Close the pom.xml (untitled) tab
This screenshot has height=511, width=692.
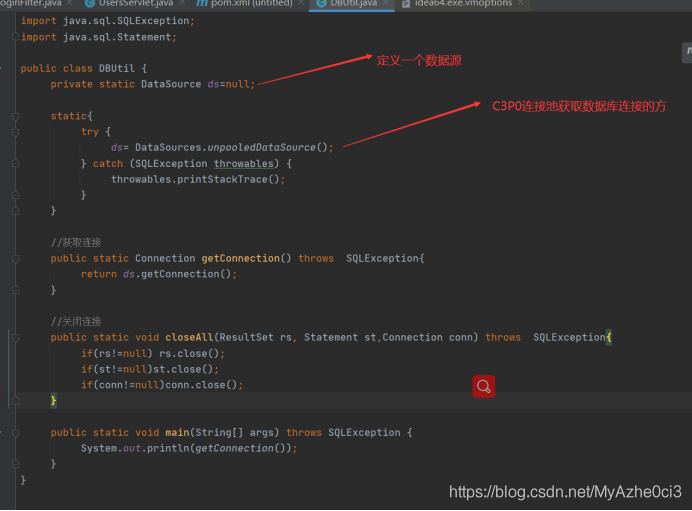tap(301, 3)
